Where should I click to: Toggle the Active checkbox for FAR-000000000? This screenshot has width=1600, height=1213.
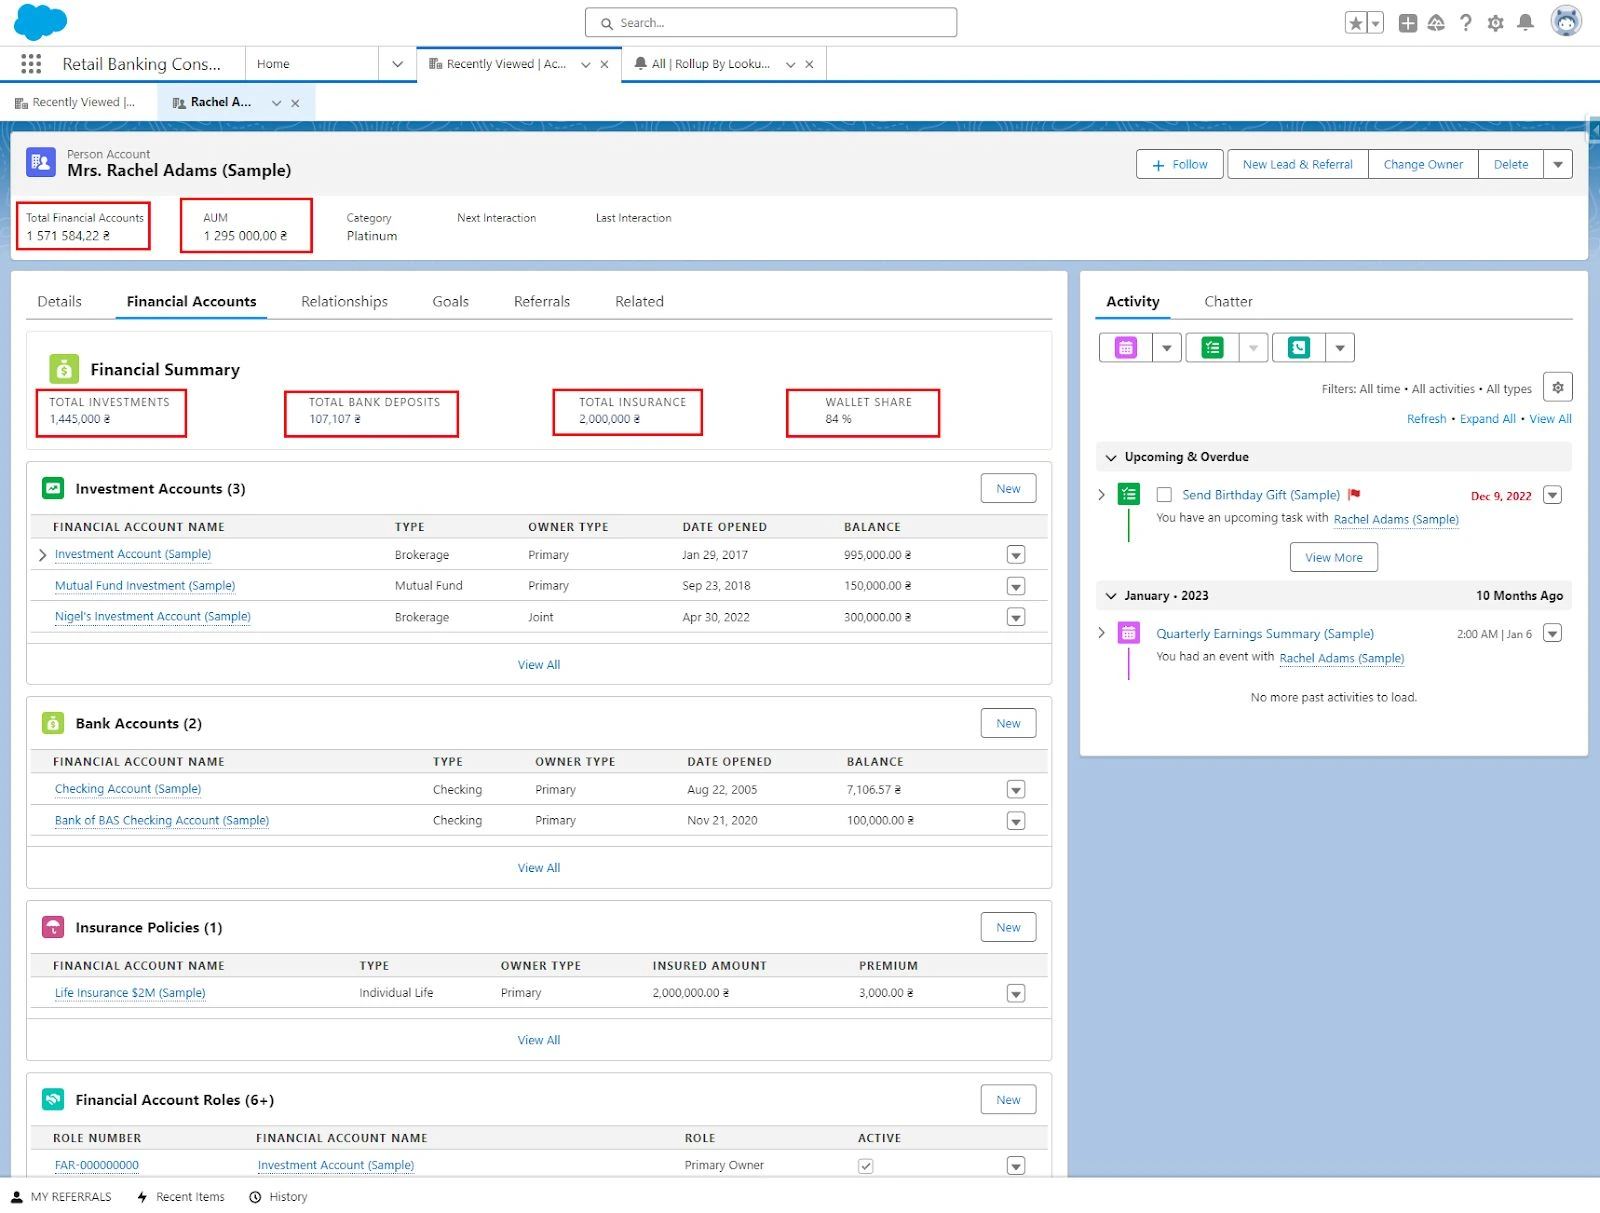(866, 1166)
